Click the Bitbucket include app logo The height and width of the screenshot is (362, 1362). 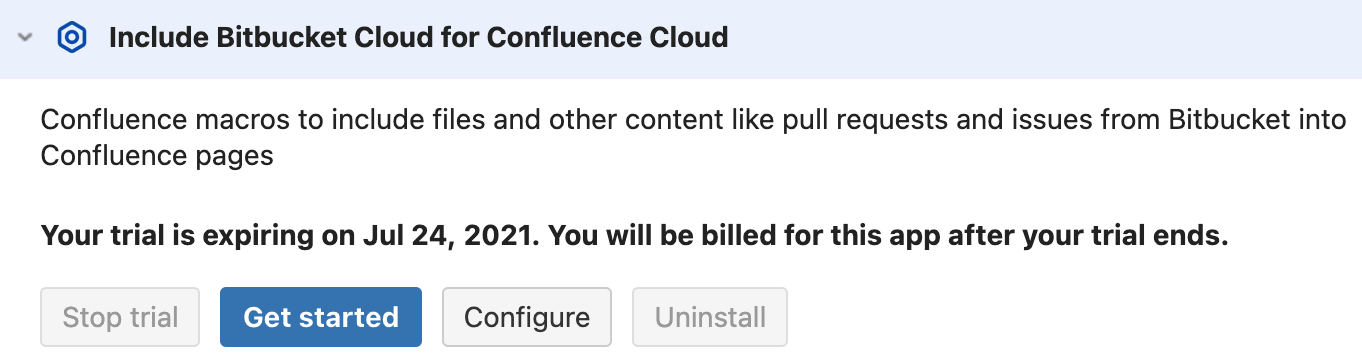coord(72,38)
